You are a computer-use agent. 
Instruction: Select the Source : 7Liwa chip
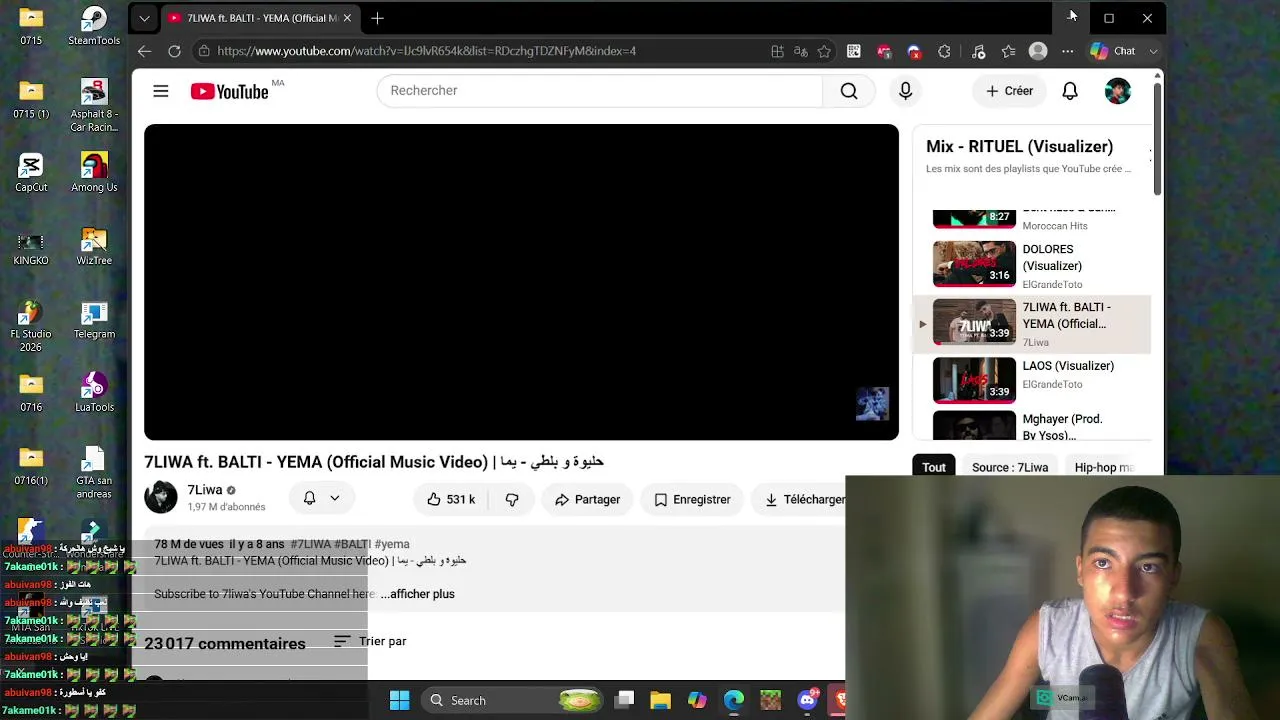pyautogui.click(x=1010, y=467)
